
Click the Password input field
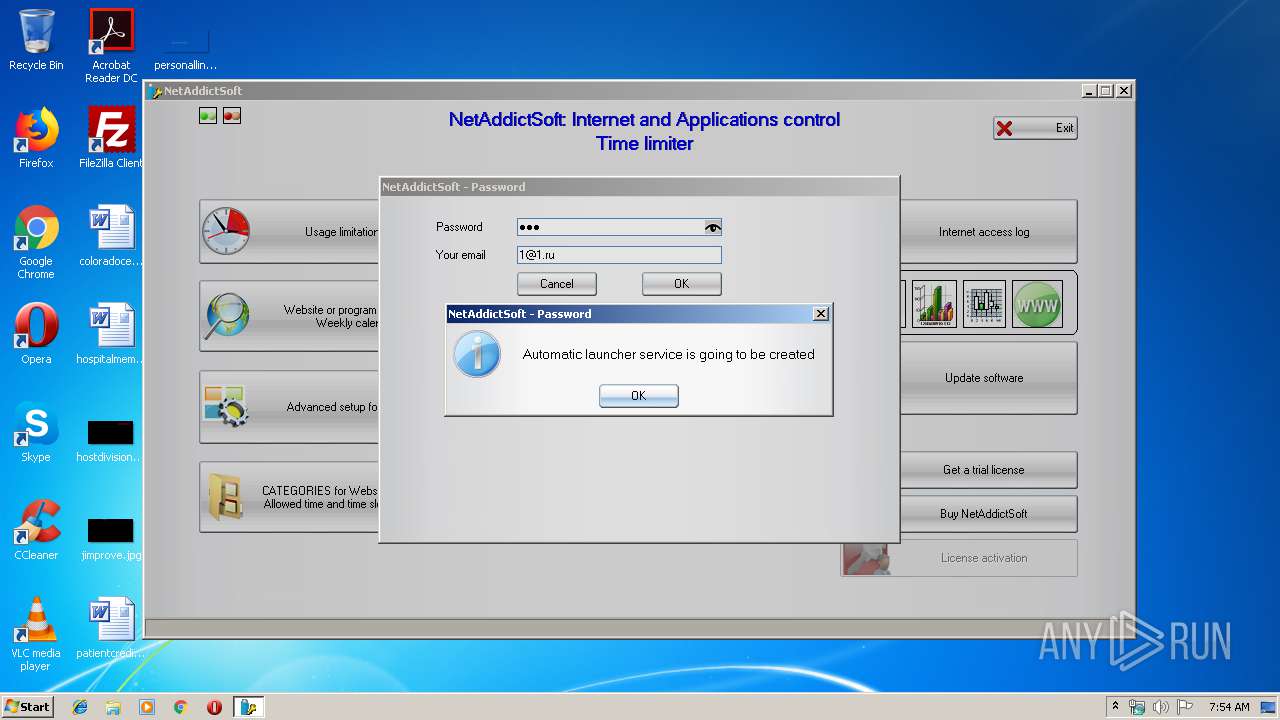pos(610,228)
